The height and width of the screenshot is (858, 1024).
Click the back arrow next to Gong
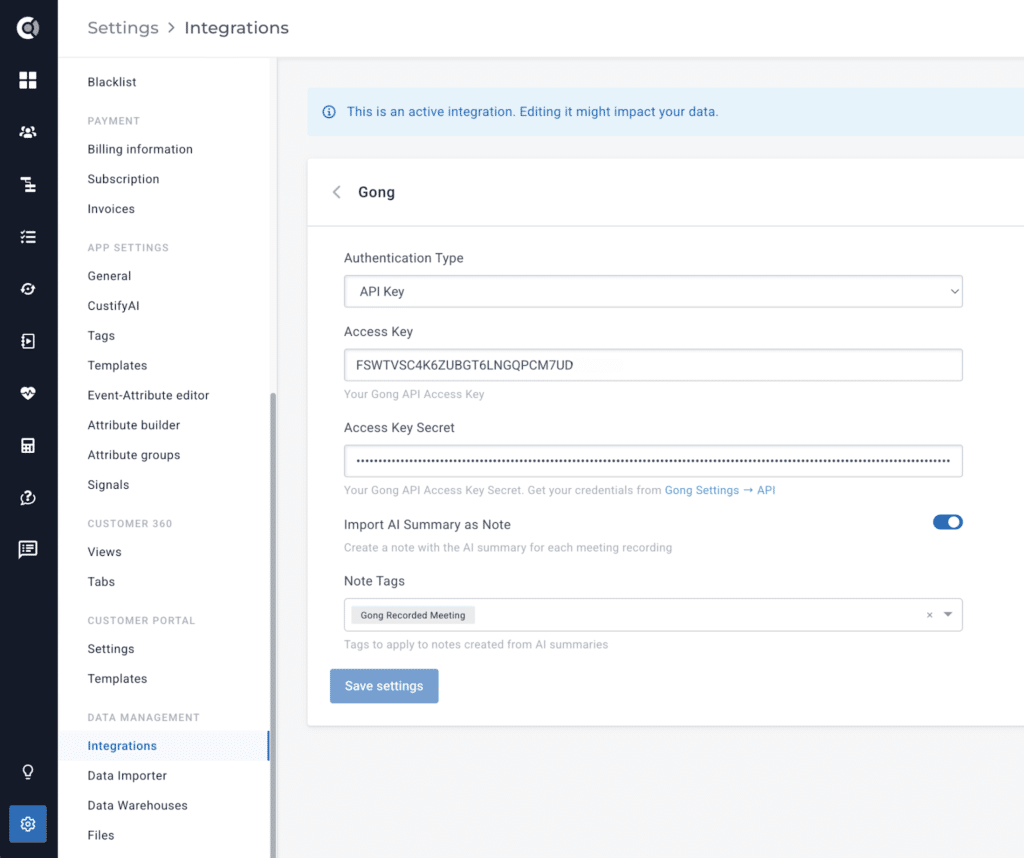click(336, 192)
